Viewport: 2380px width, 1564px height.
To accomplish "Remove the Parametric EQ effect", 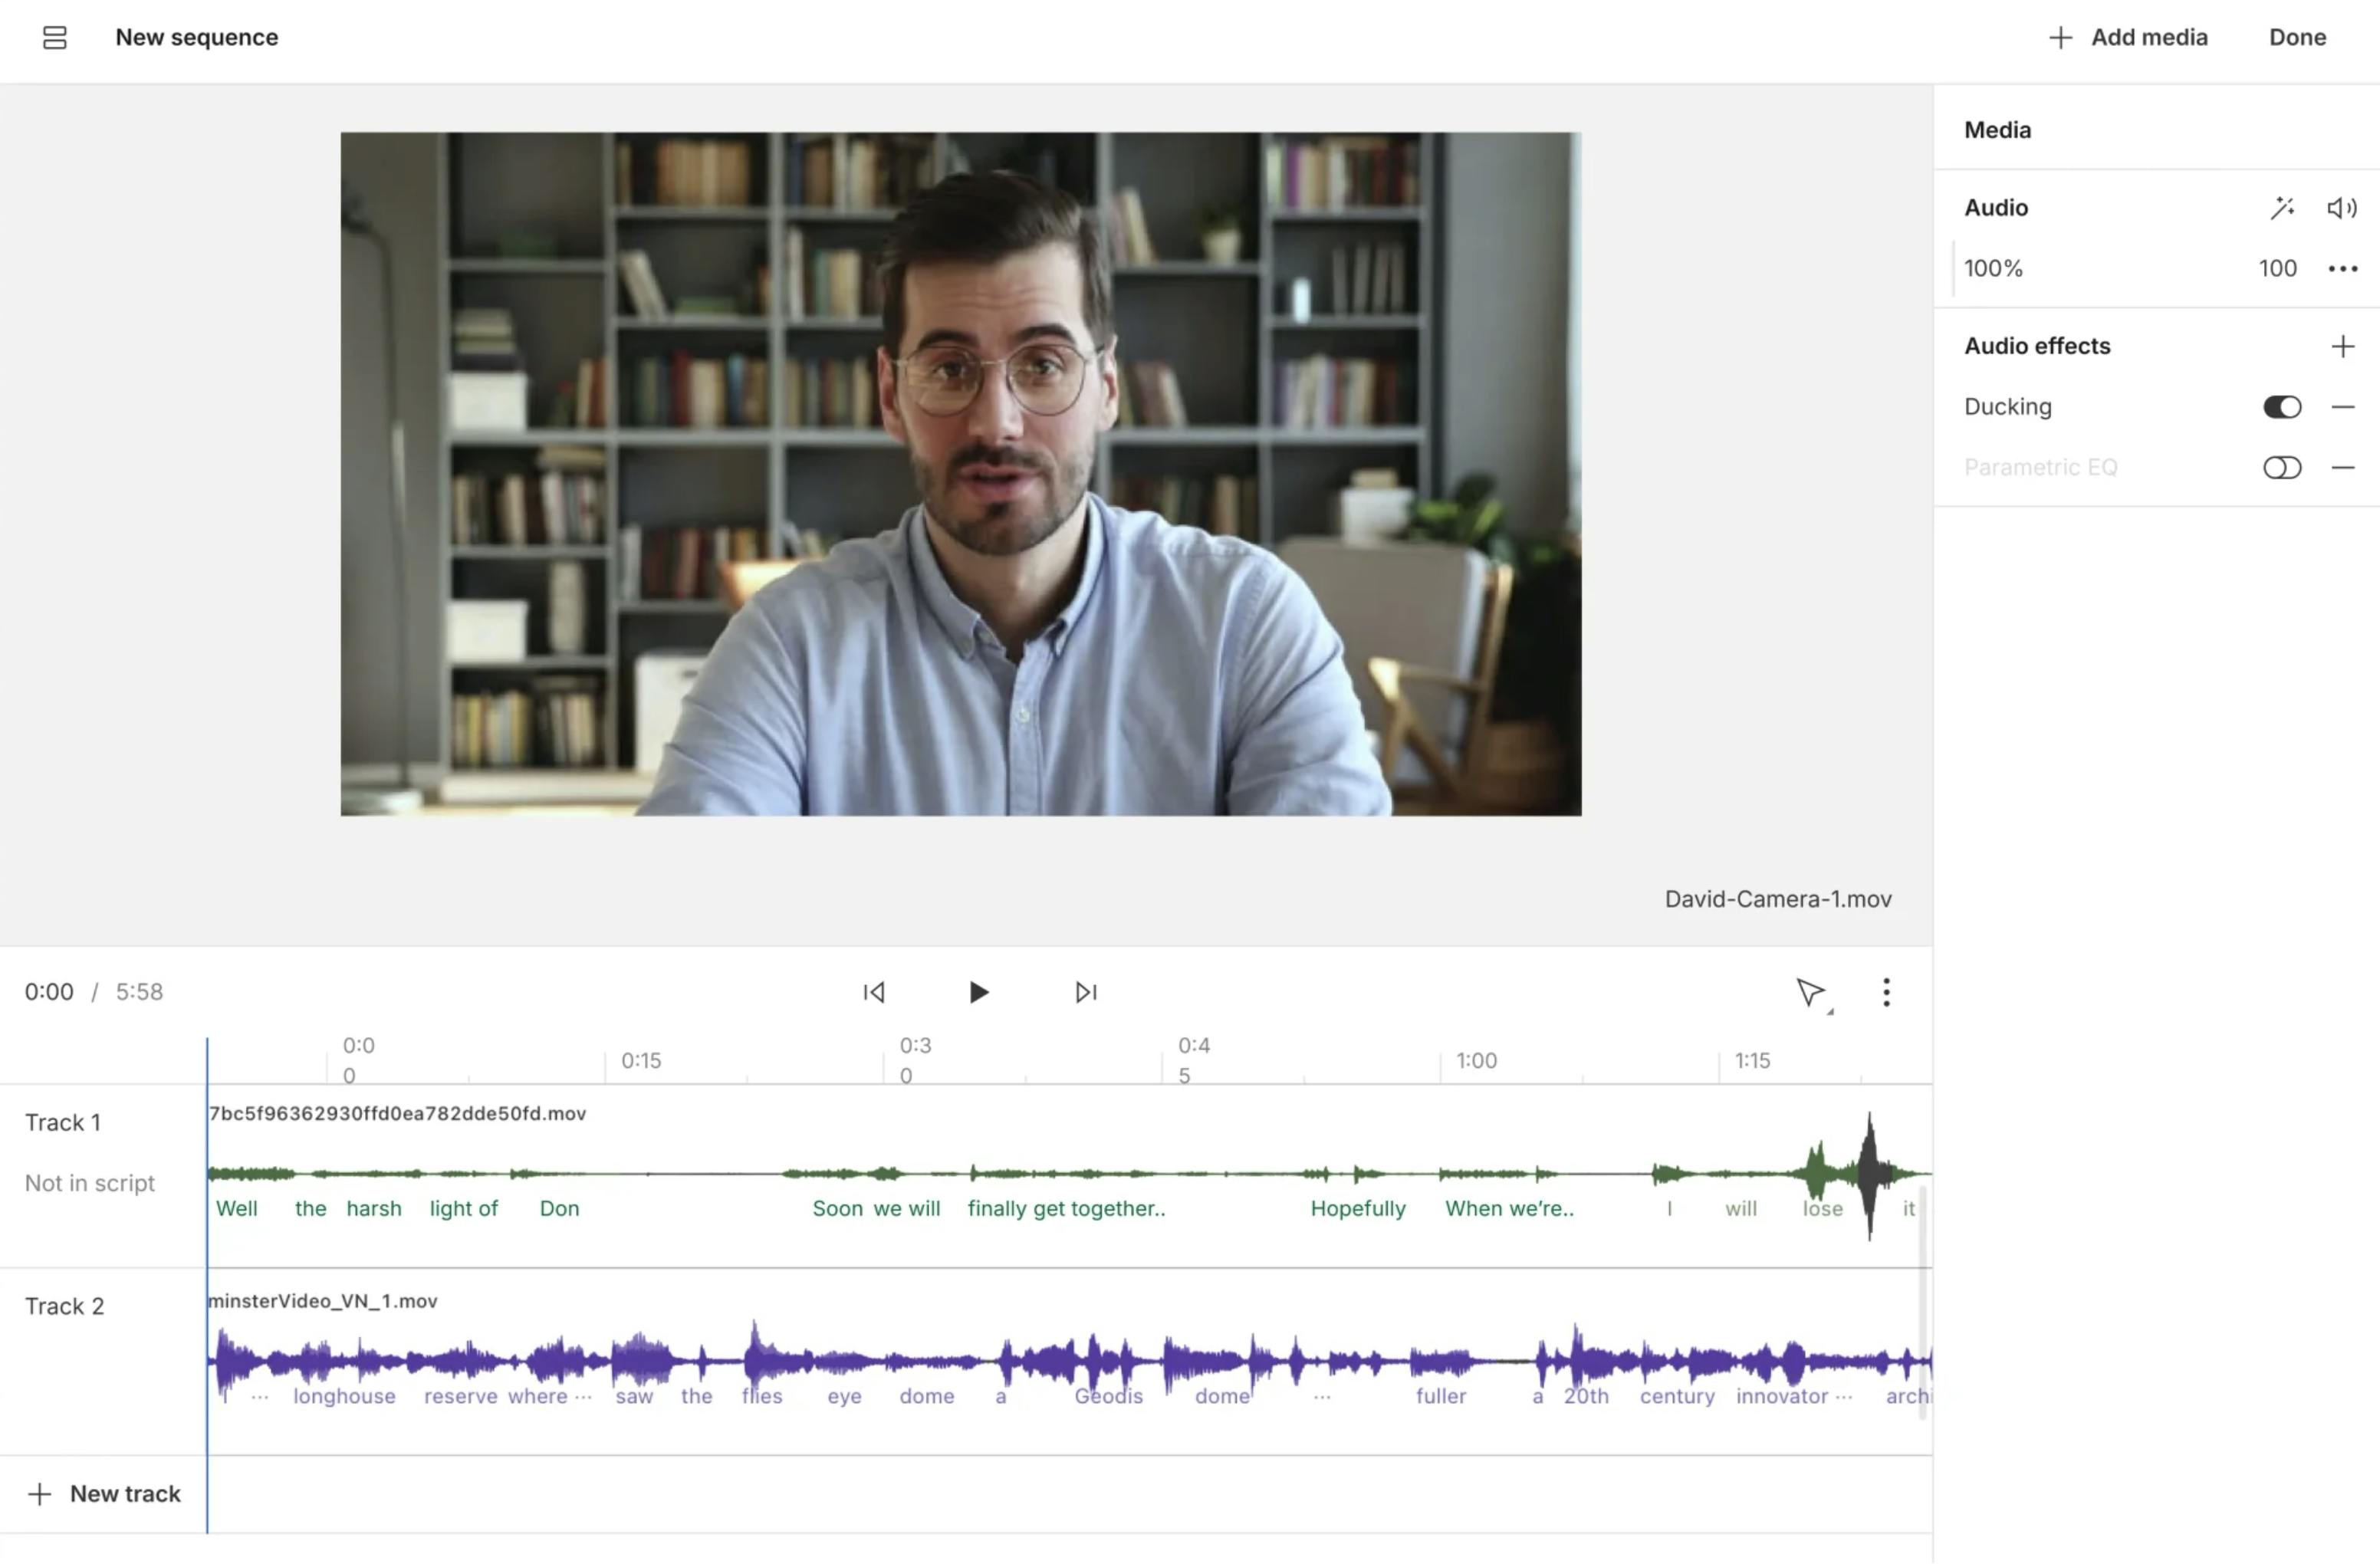I will point(2342,468).
